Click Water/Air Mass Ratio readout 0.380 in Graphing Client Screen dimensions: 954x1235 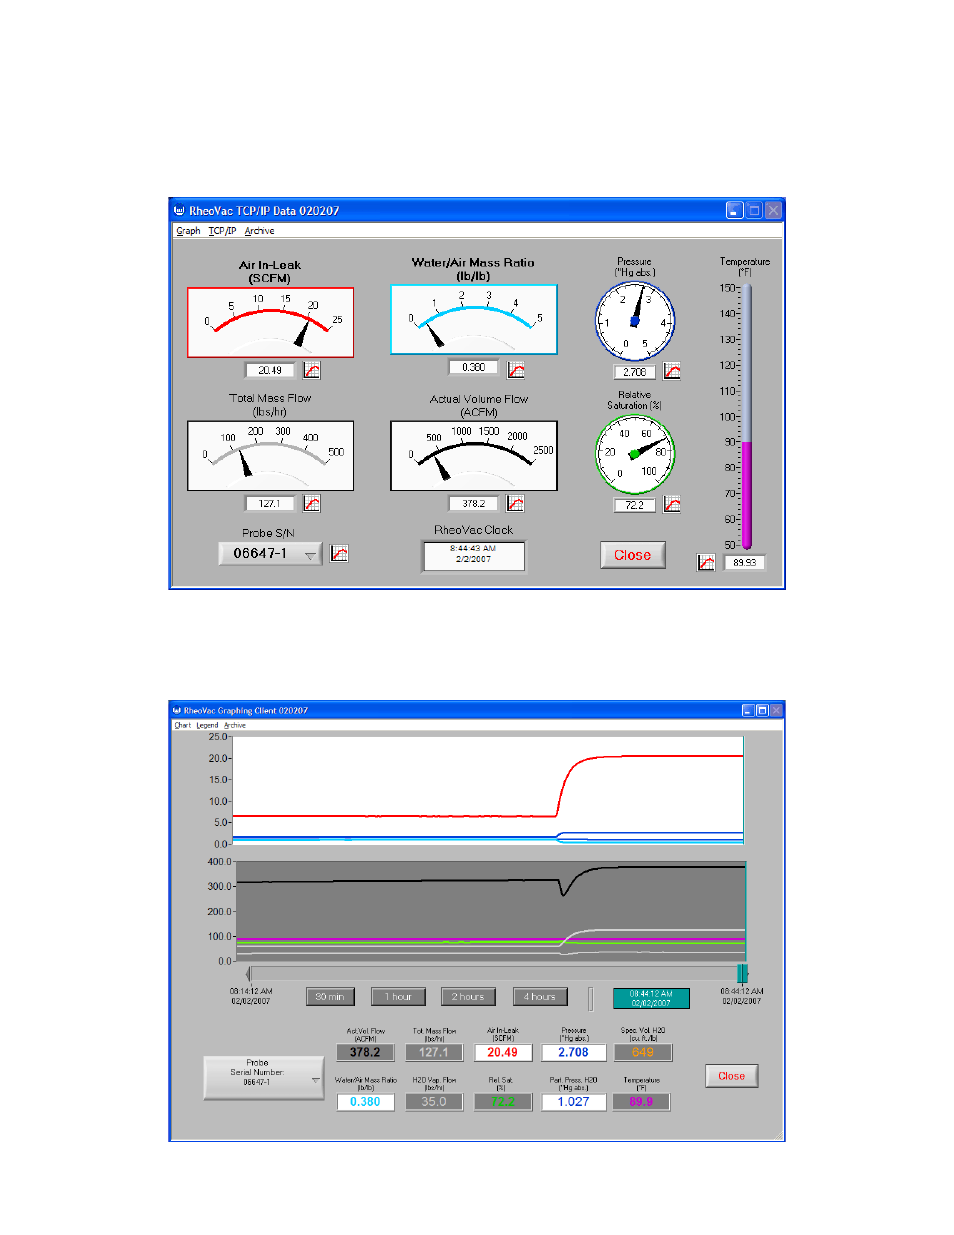[365, 1102]
